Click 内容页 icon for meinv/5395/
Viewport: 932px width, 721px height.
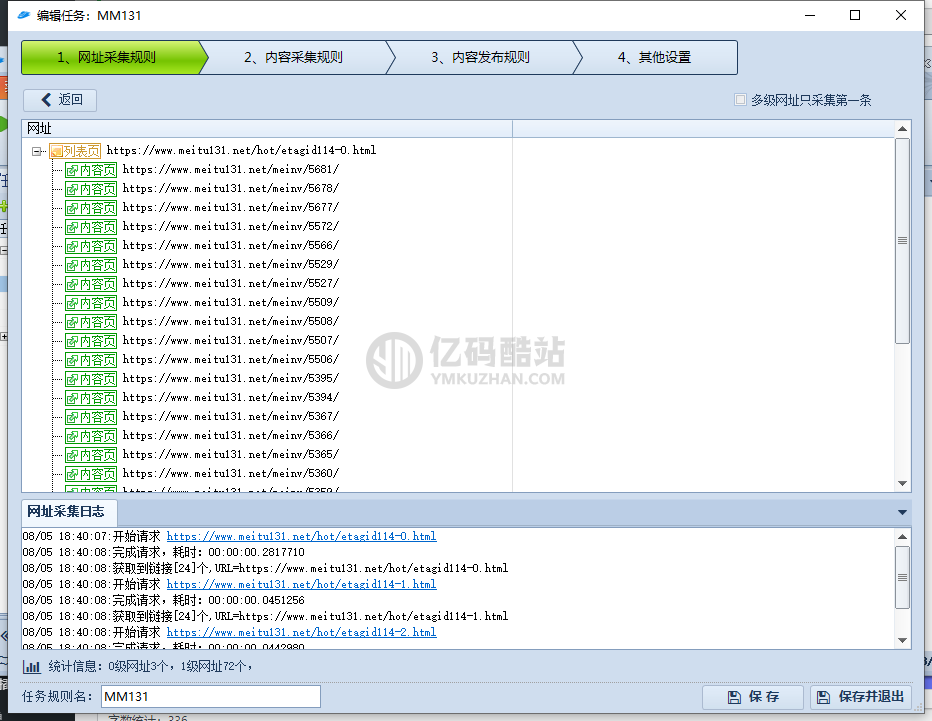click(x=91, y=379)
